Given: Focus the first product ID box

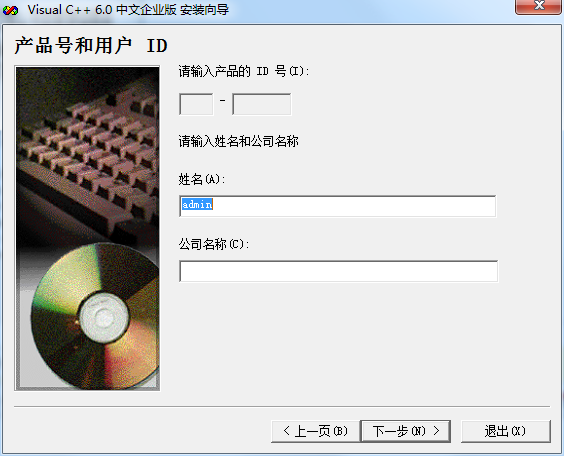Looking at the screenshot, I should coord(196,104).
